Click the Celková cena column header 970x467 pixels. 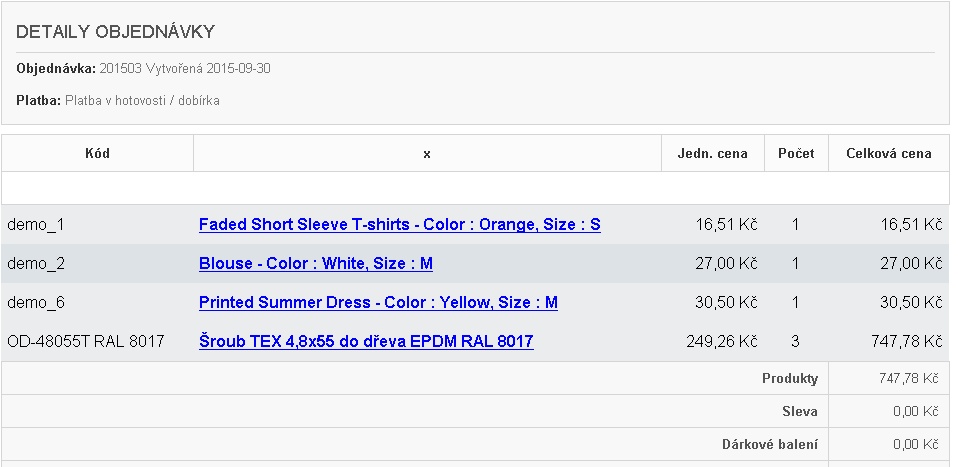888,154
